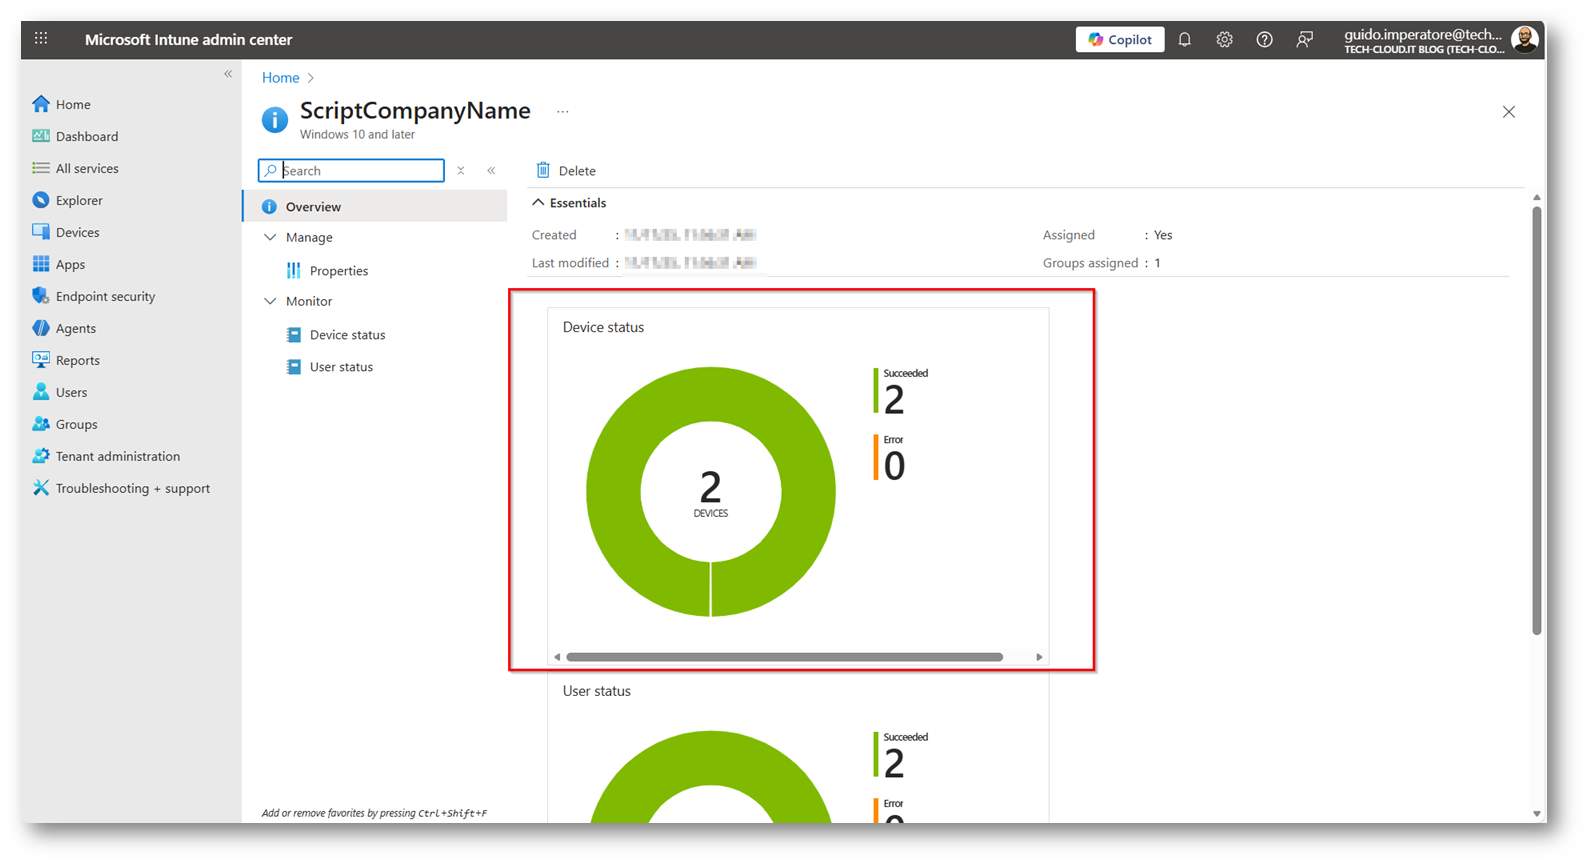
Task: Open Device status under Monitor
Action: [x=347, y=335]
